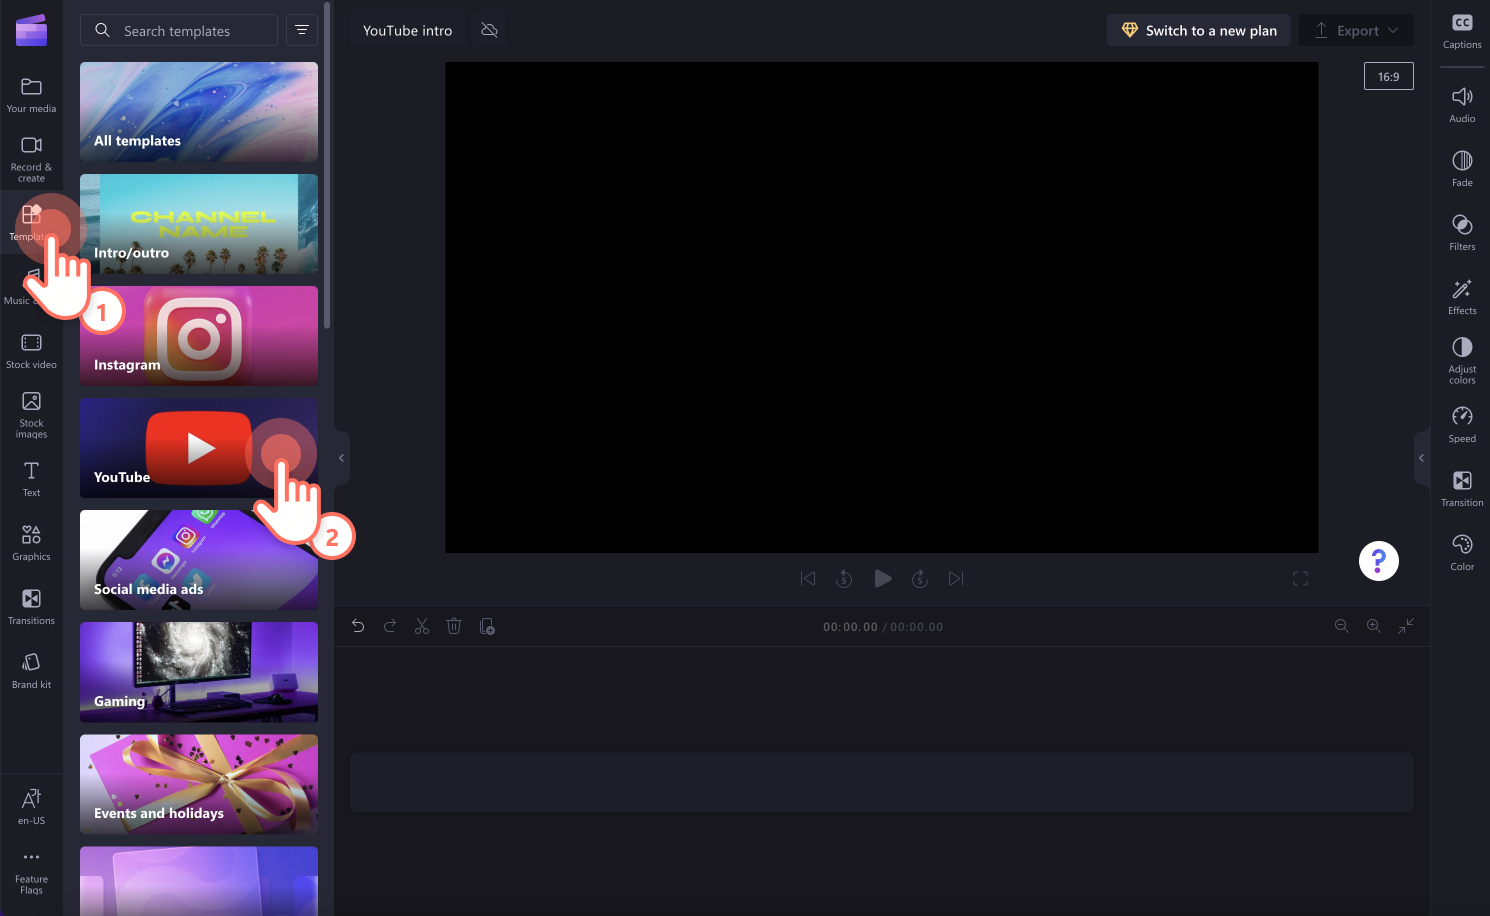1490x916 pixels.
Task: Open the YouTube template category
Action: pyautogui.click(x=199, y=448)
